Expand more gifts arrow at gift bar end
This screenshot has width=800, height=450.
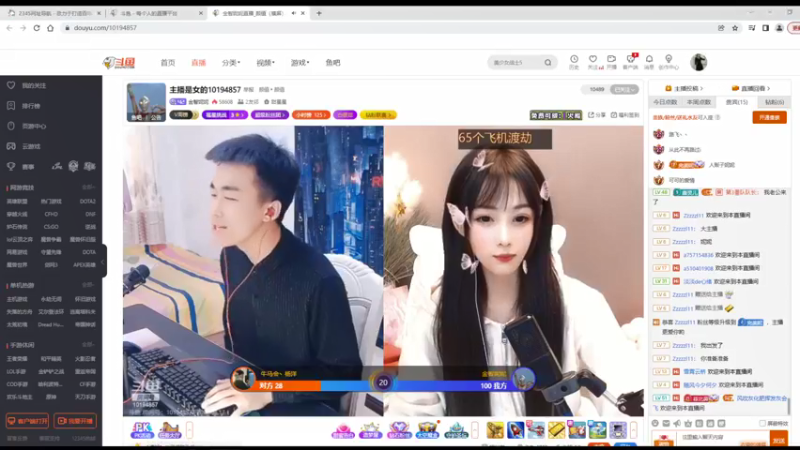633,430
